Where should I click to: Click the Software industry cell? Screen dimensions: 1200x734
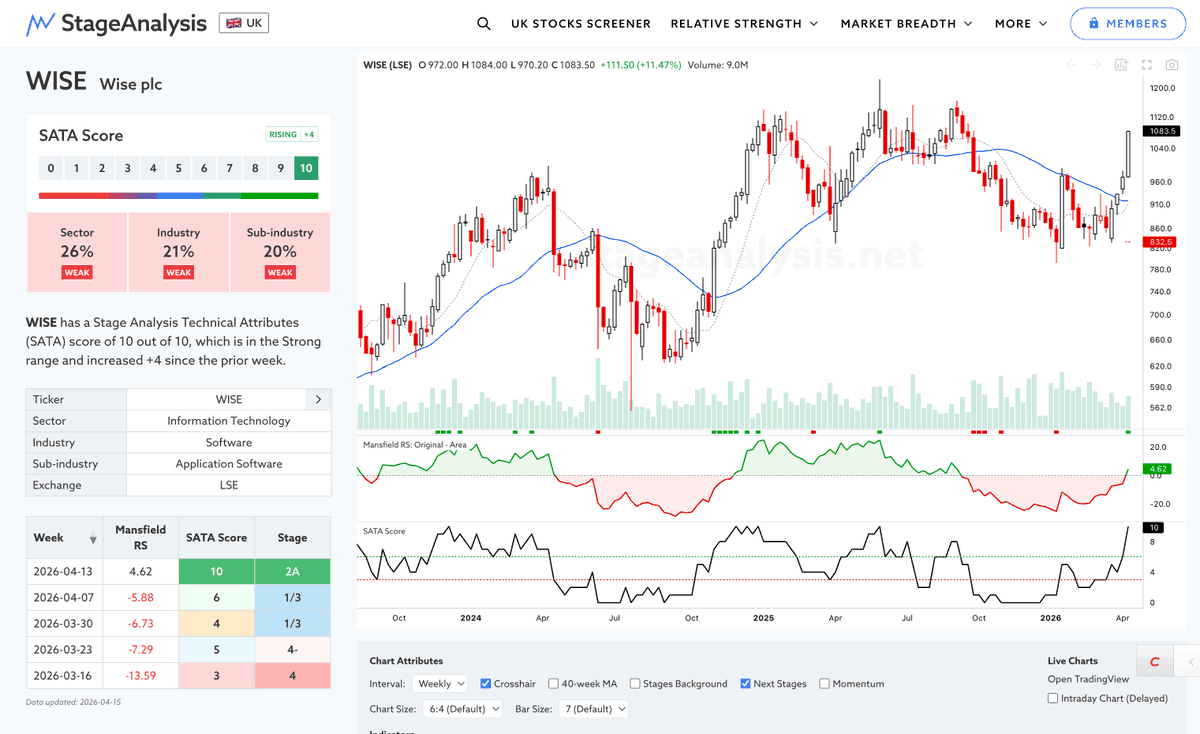coord(229,442)
